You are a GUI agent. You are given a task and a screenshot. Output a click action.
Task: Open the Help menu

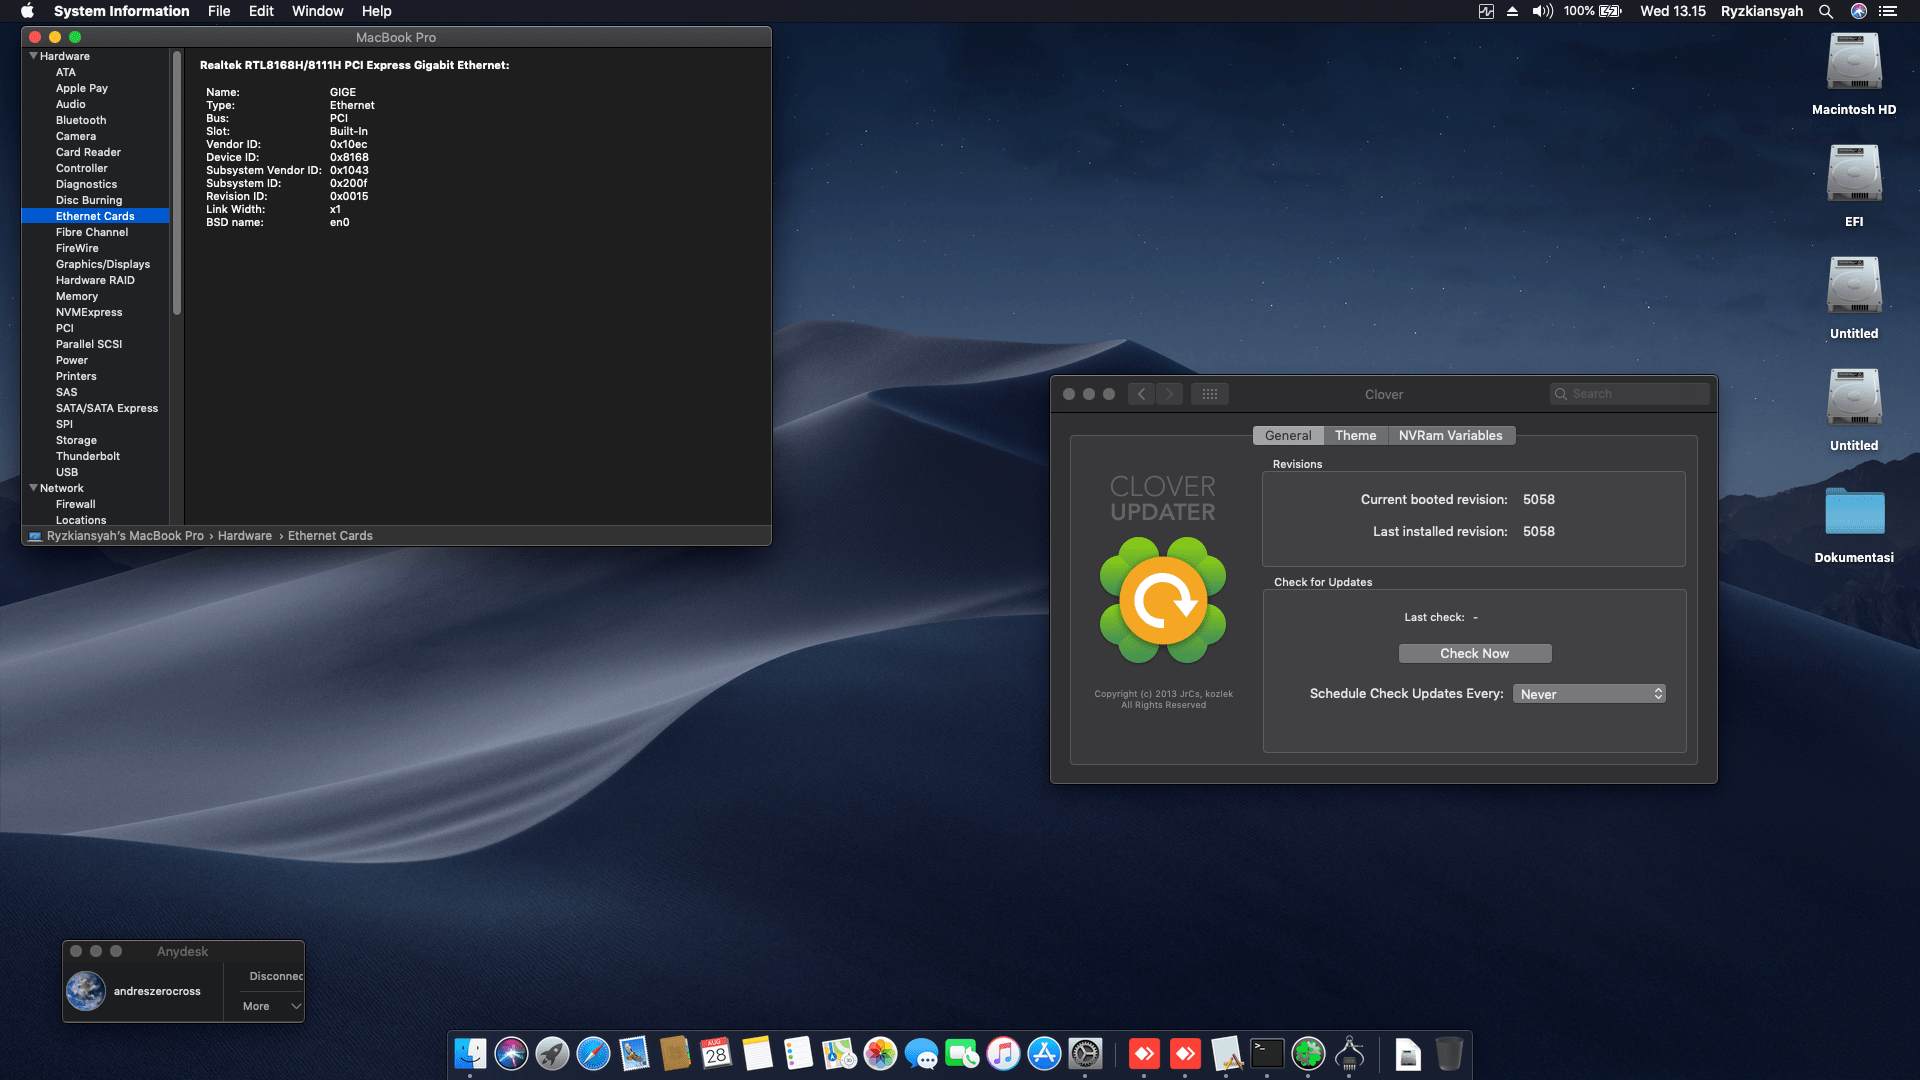[x=376, y=11]
